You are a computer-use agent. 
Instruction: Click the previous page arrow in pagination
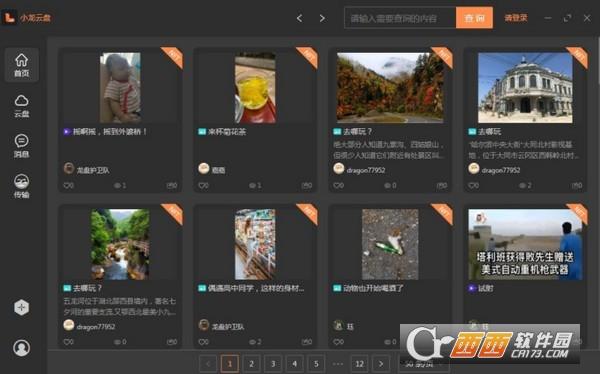tap(208, 364)
